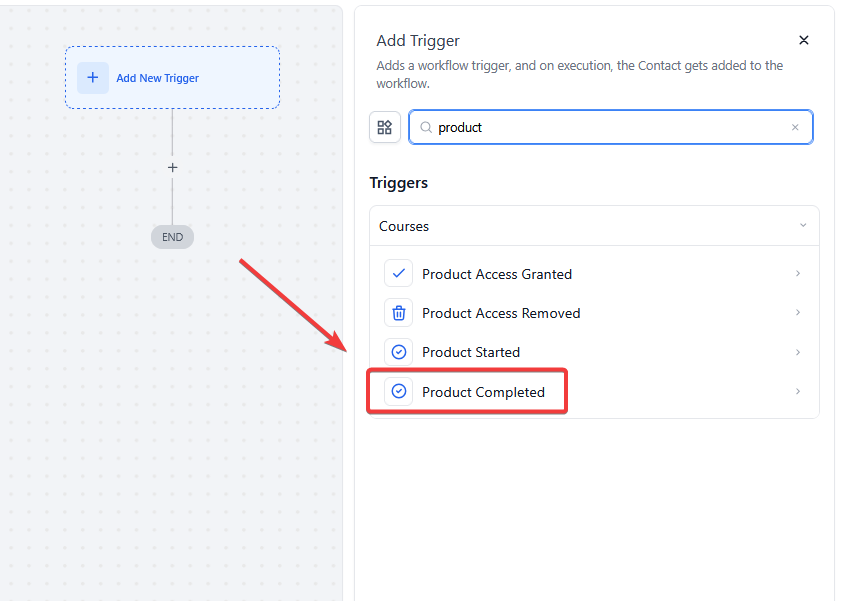Viewport: 846px width, 601px height.
Task: Collapse the Courses section chevron
Action: coord(803,226)
